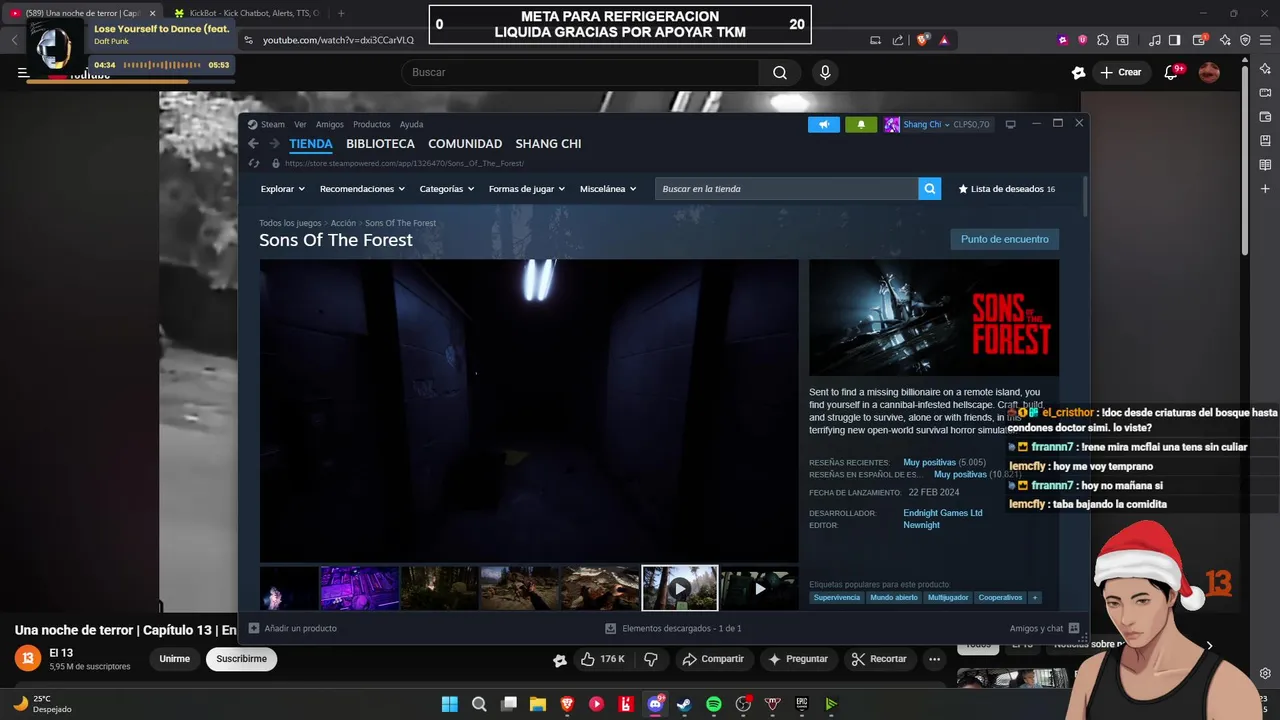
Task: Open the browser main hamburger menu
Action: coord(1265,40)
